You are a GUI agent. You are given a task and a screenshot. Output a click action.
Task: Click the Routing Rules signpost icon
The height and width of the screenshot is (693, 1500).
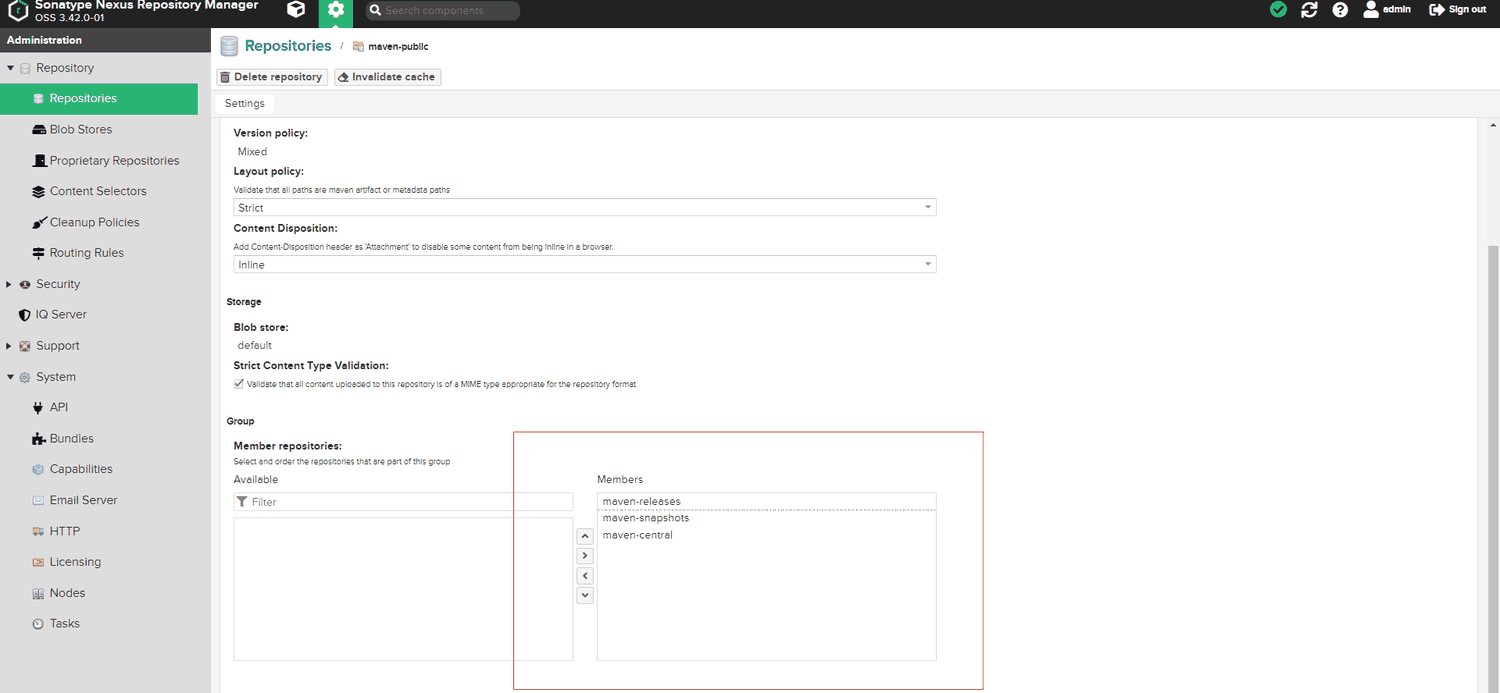[39, 253]
